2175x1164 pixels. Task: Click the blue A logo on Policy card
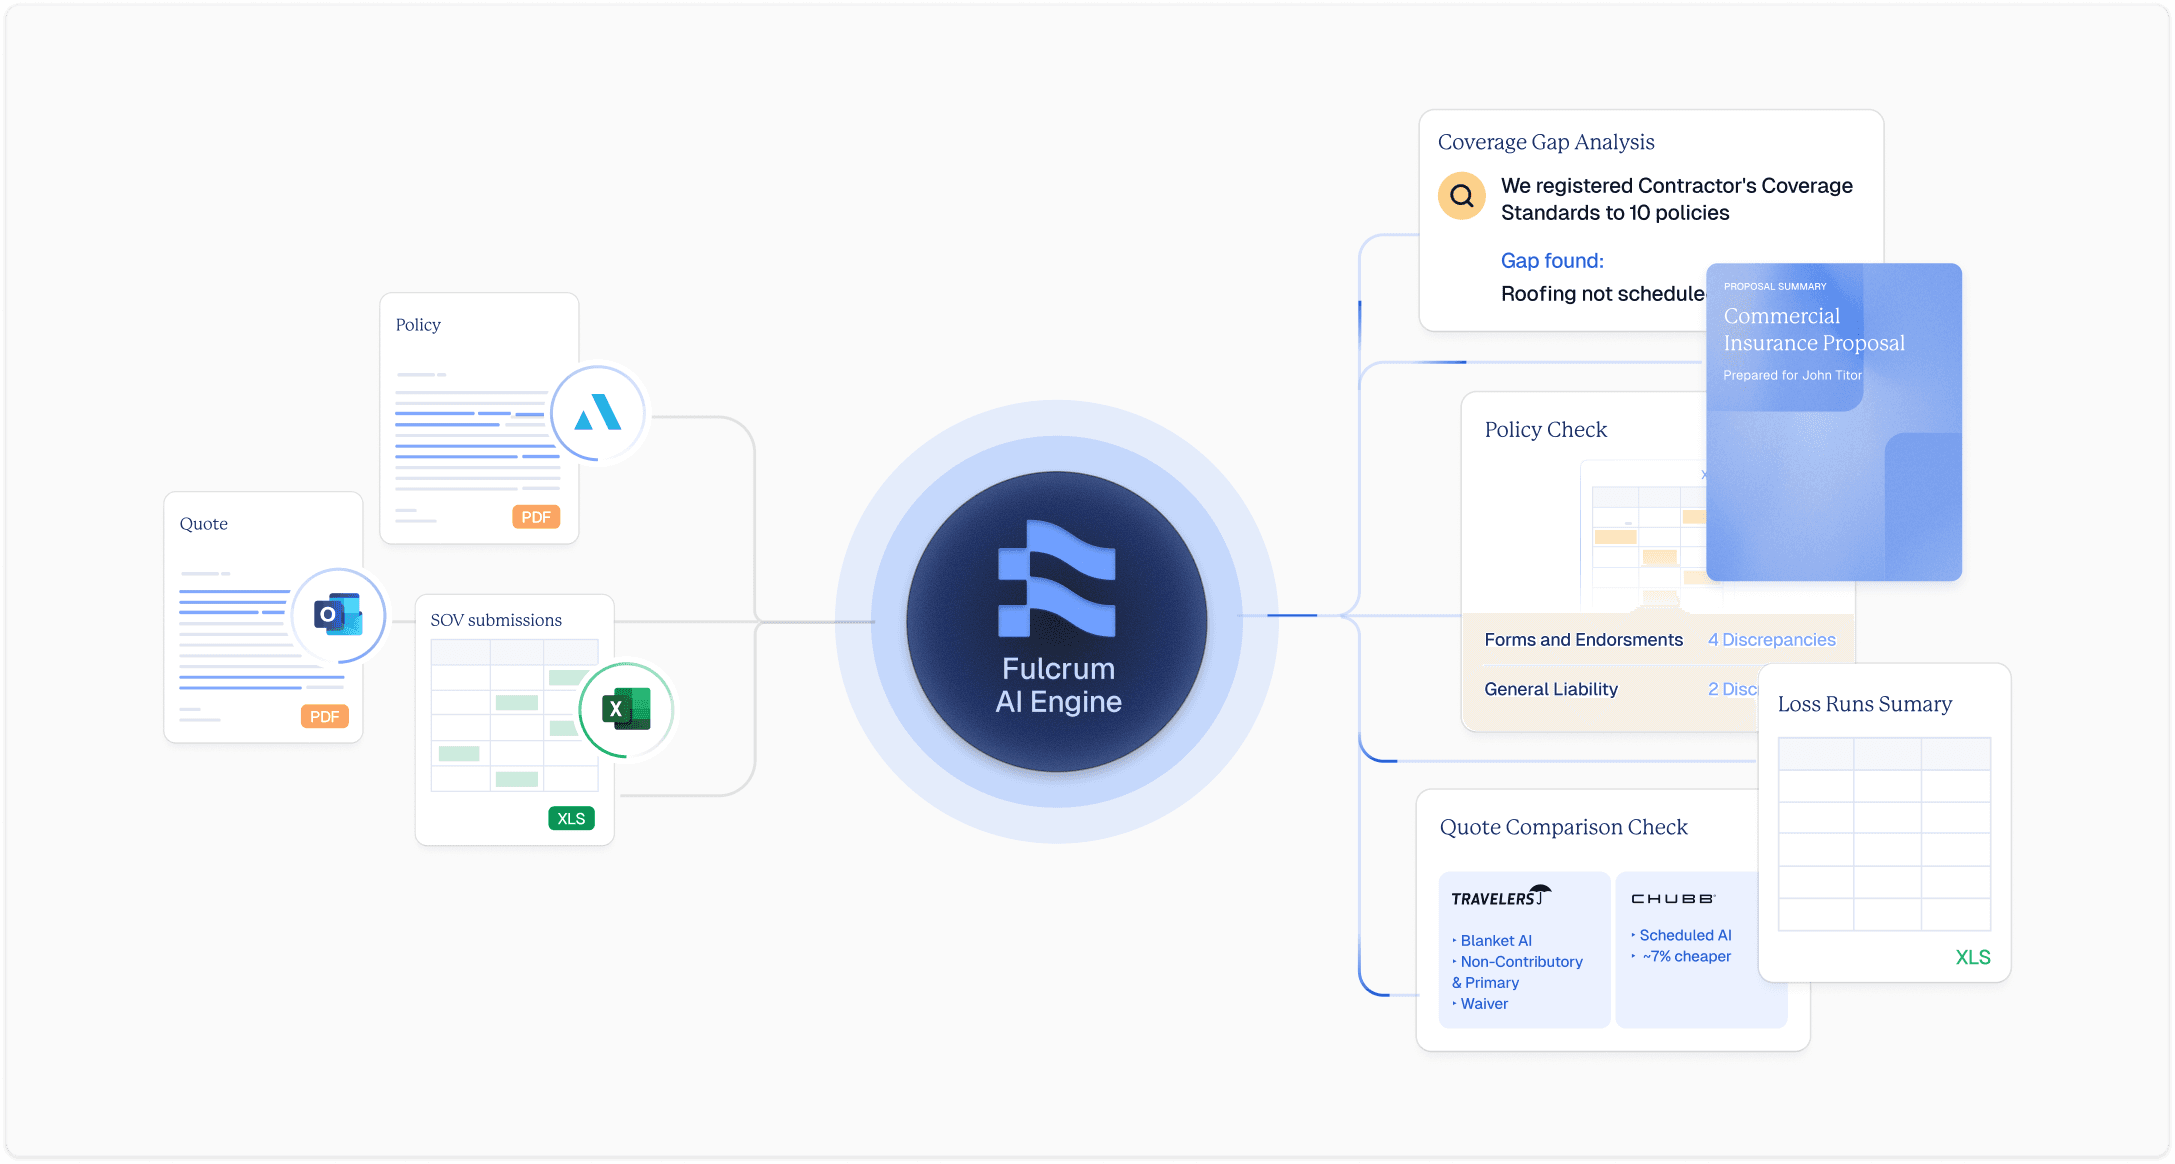point(598,412)
